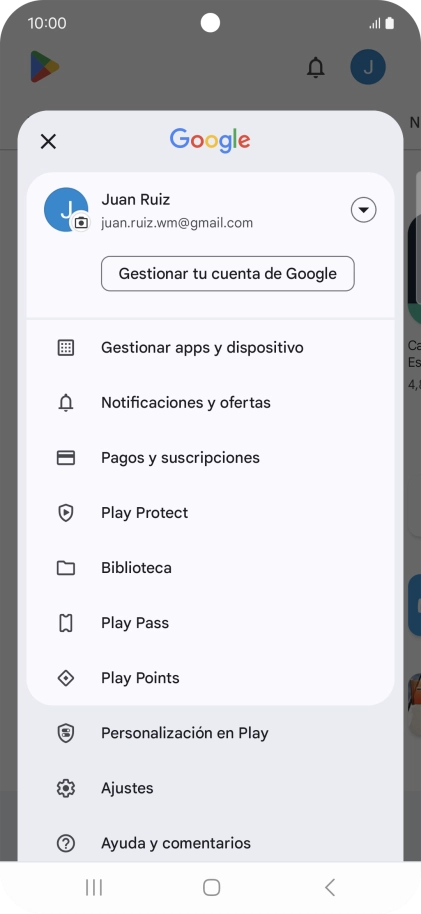Tap the Play Pass ticket icon
421x914 pixels.
coord(66,623)
